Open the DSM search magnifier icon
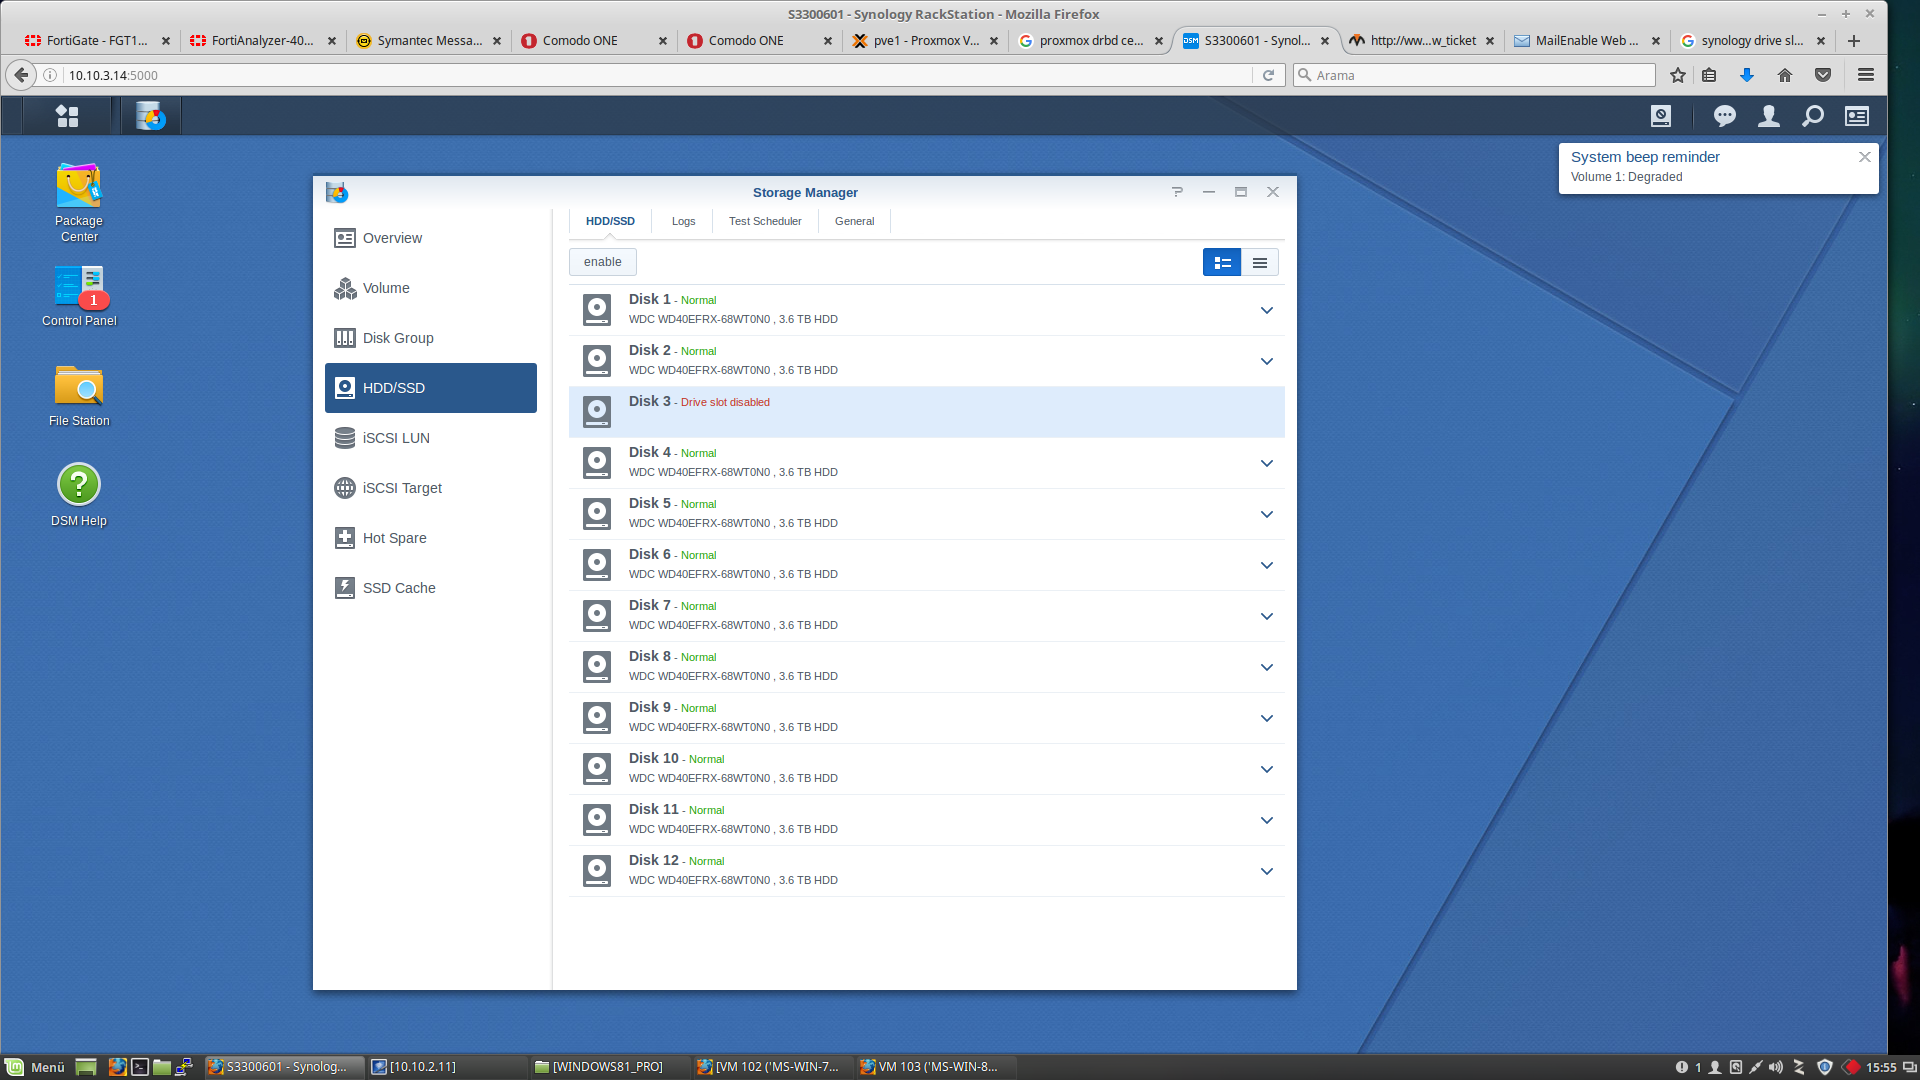This screenshot has height=1080, width=1920. [x=1812, y=117]
